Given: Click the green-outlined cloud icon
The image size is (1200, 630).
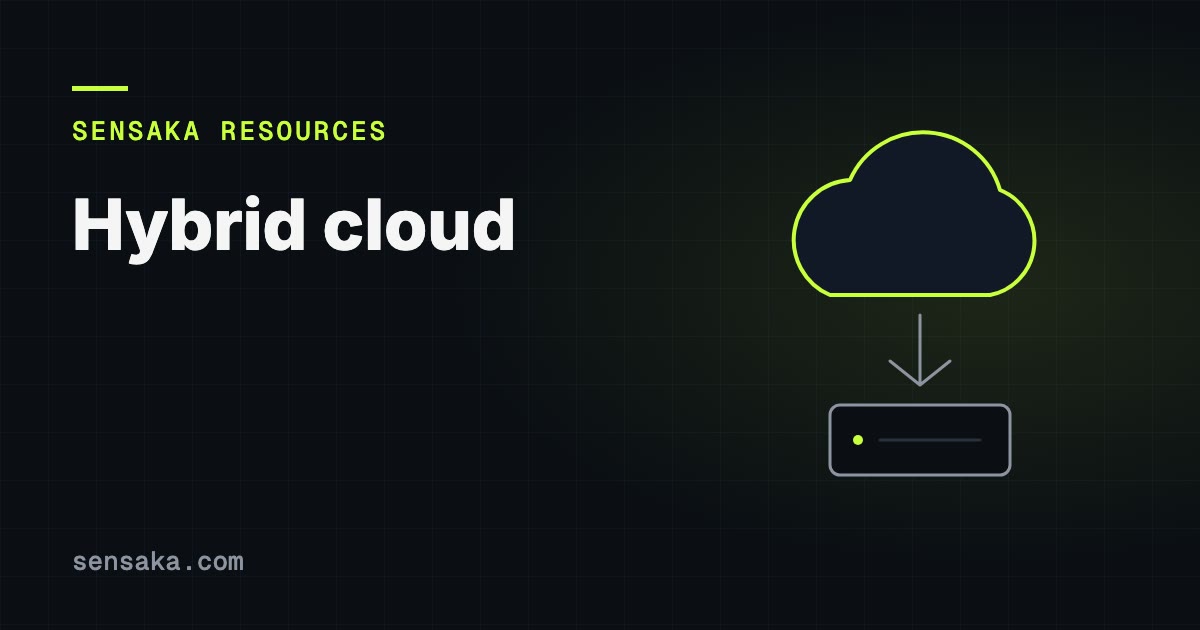Looking at the screenshot, I should point(914,214).
